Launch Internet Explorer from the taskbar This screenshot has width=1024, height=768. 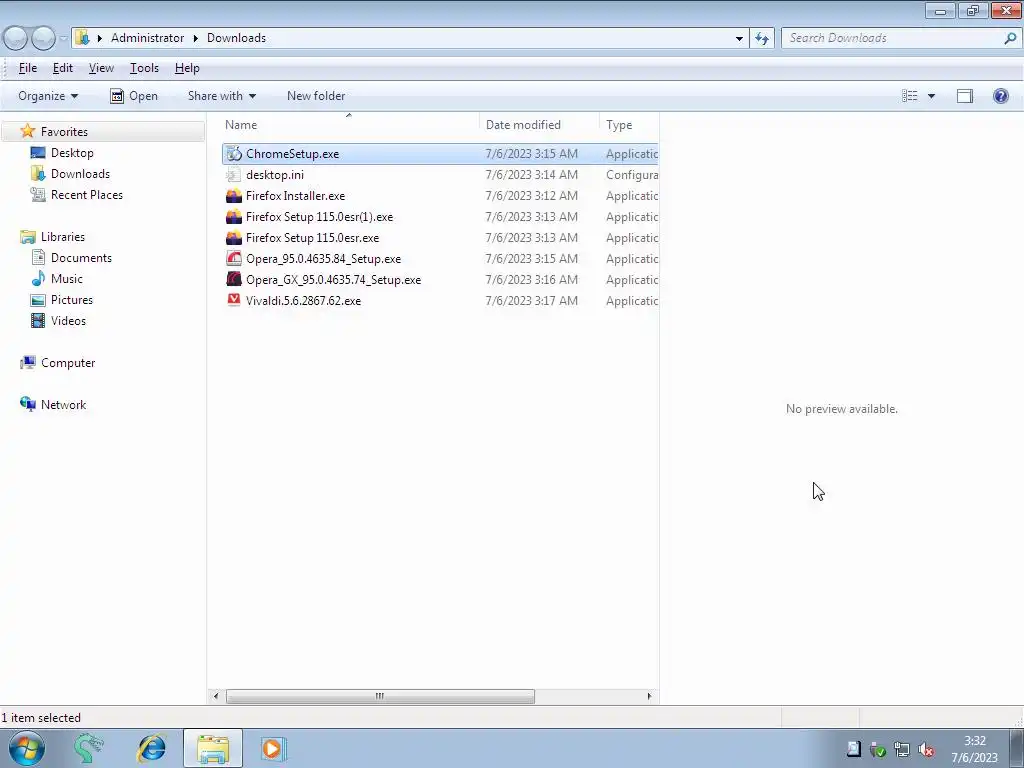(151, 748)
